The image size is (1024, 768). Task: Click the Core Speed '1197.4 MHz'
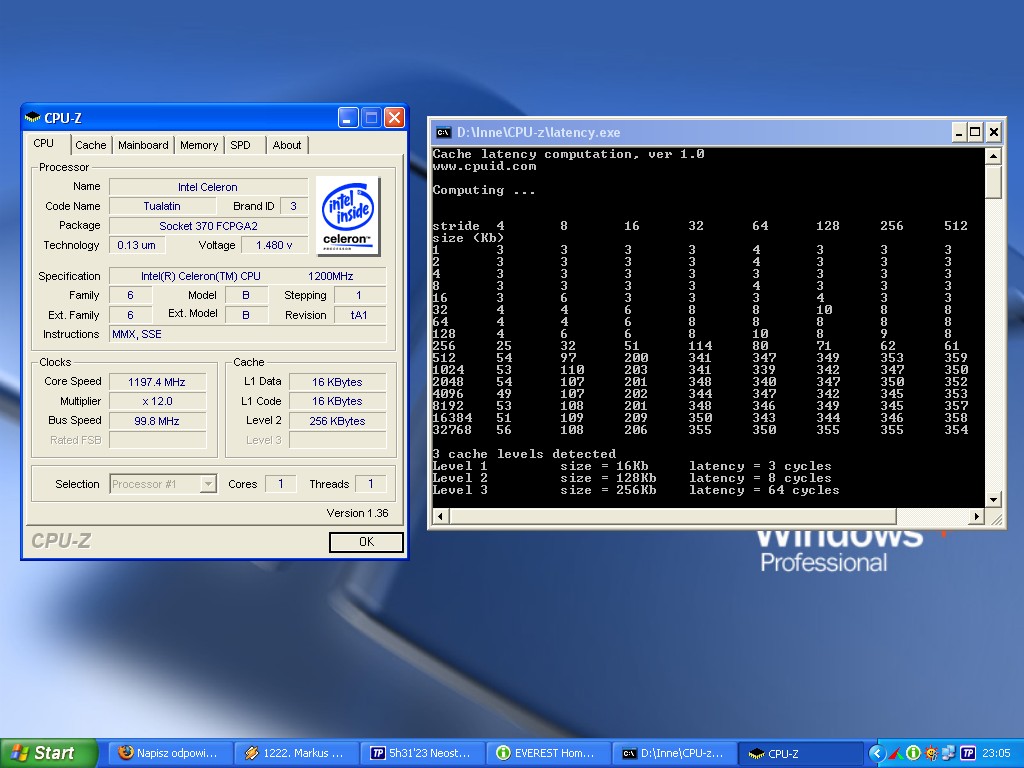click(x=157, y=382)
